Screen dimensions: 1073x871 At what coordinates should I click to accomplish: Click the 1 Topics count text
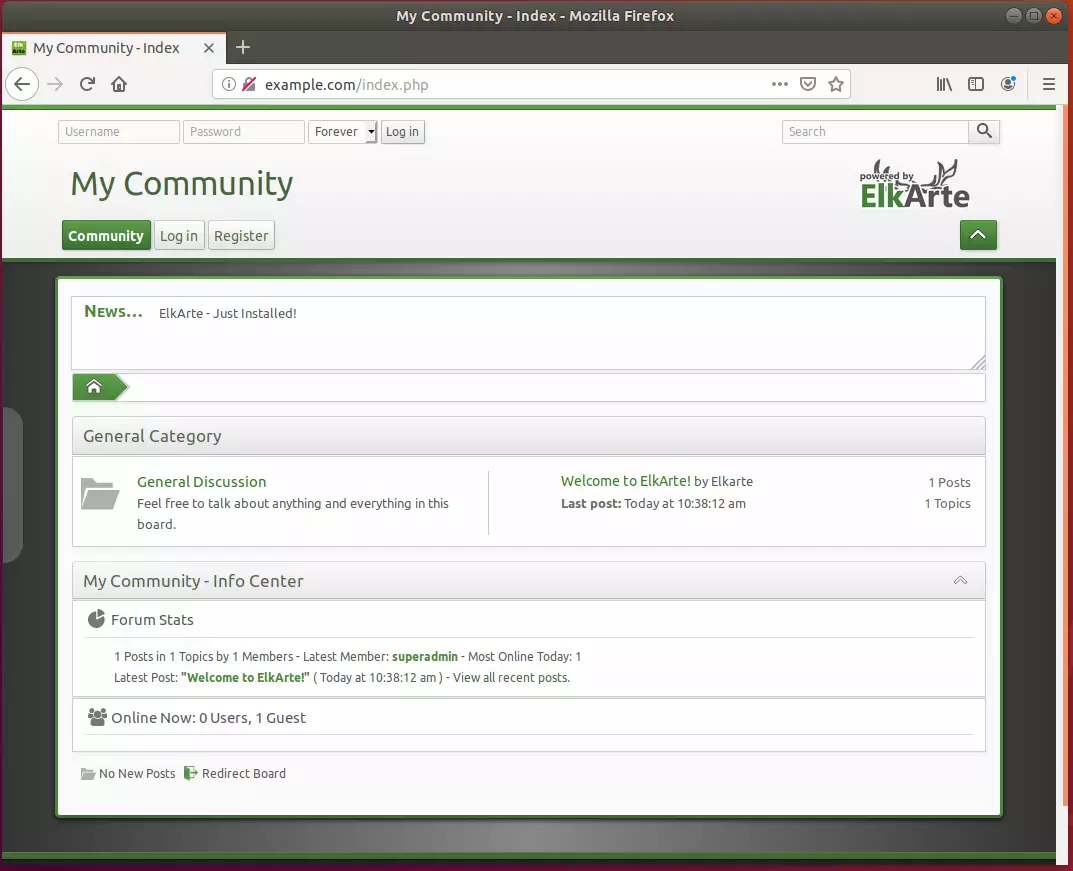coord(947,504)
